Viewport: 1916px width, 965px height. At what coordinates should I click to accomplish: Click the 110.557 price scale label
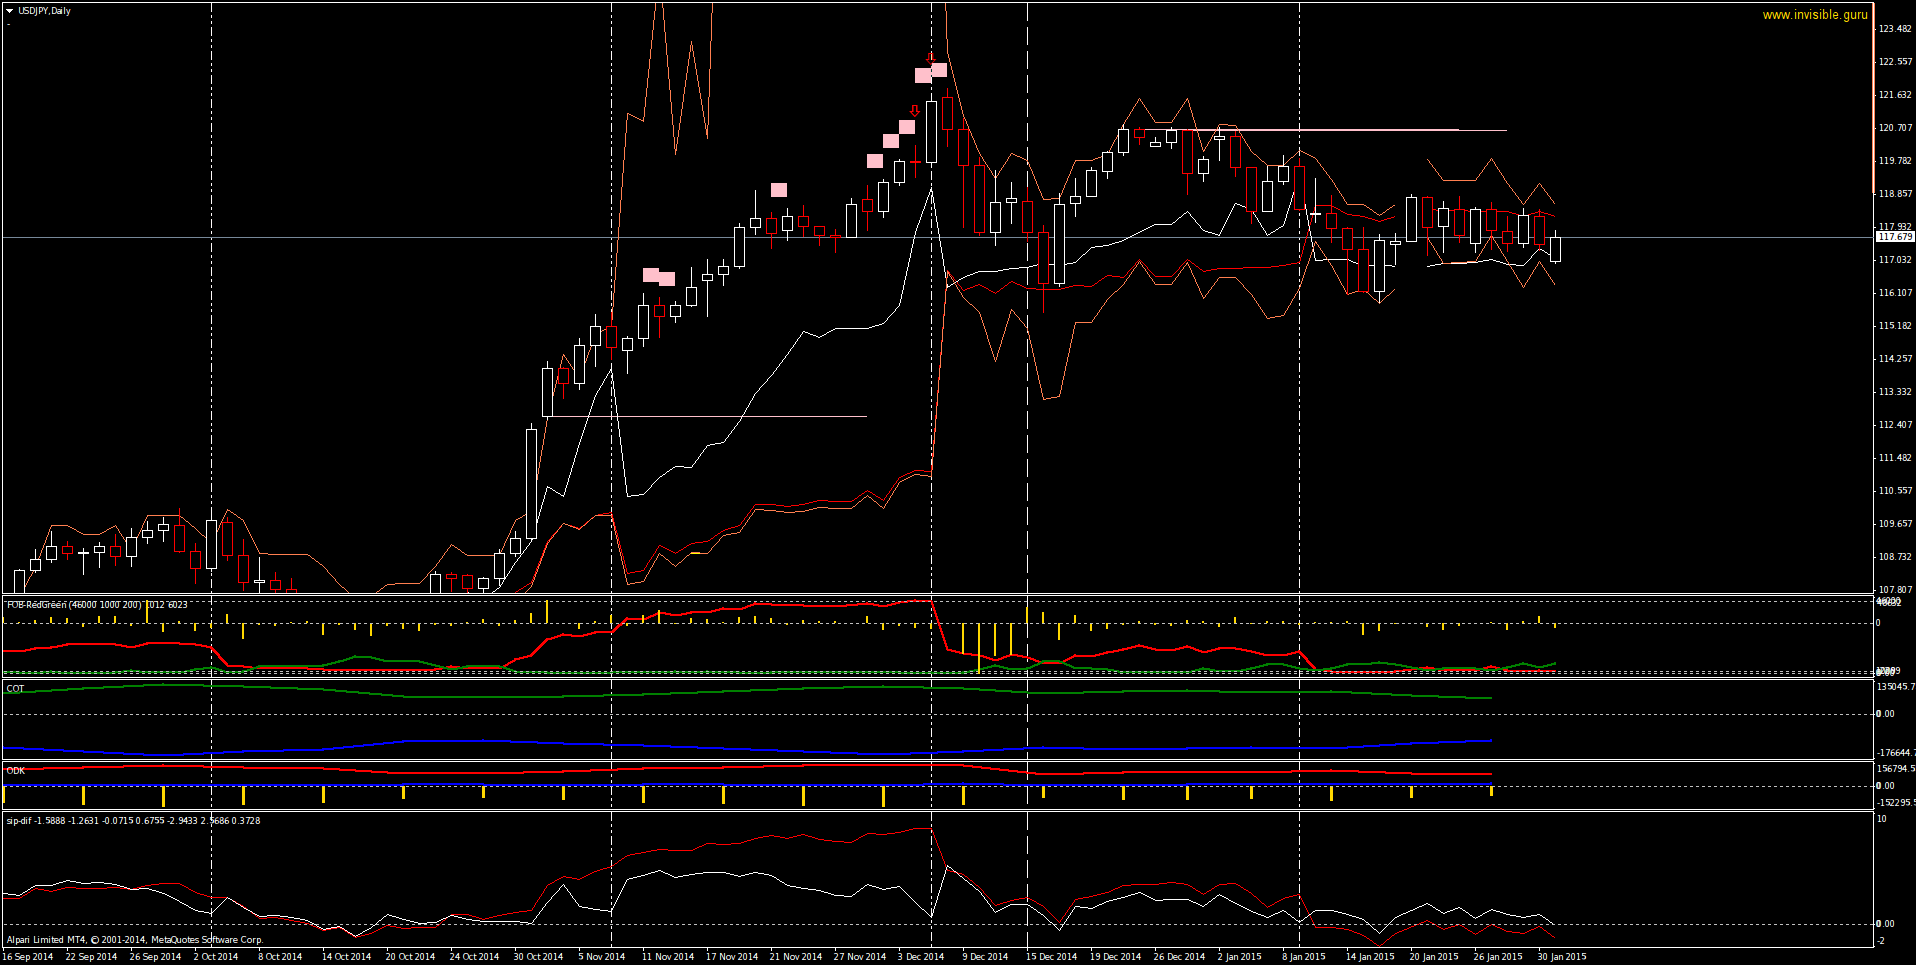point(1895,490)
